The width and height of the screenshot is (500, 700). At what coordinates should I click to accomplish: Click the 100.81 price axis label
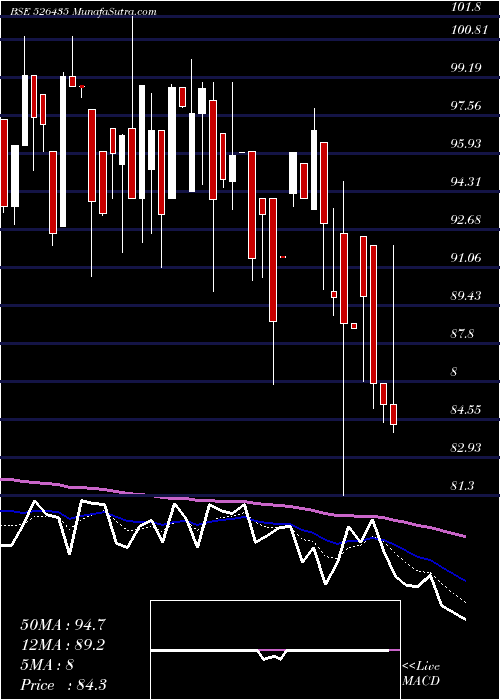469,31
